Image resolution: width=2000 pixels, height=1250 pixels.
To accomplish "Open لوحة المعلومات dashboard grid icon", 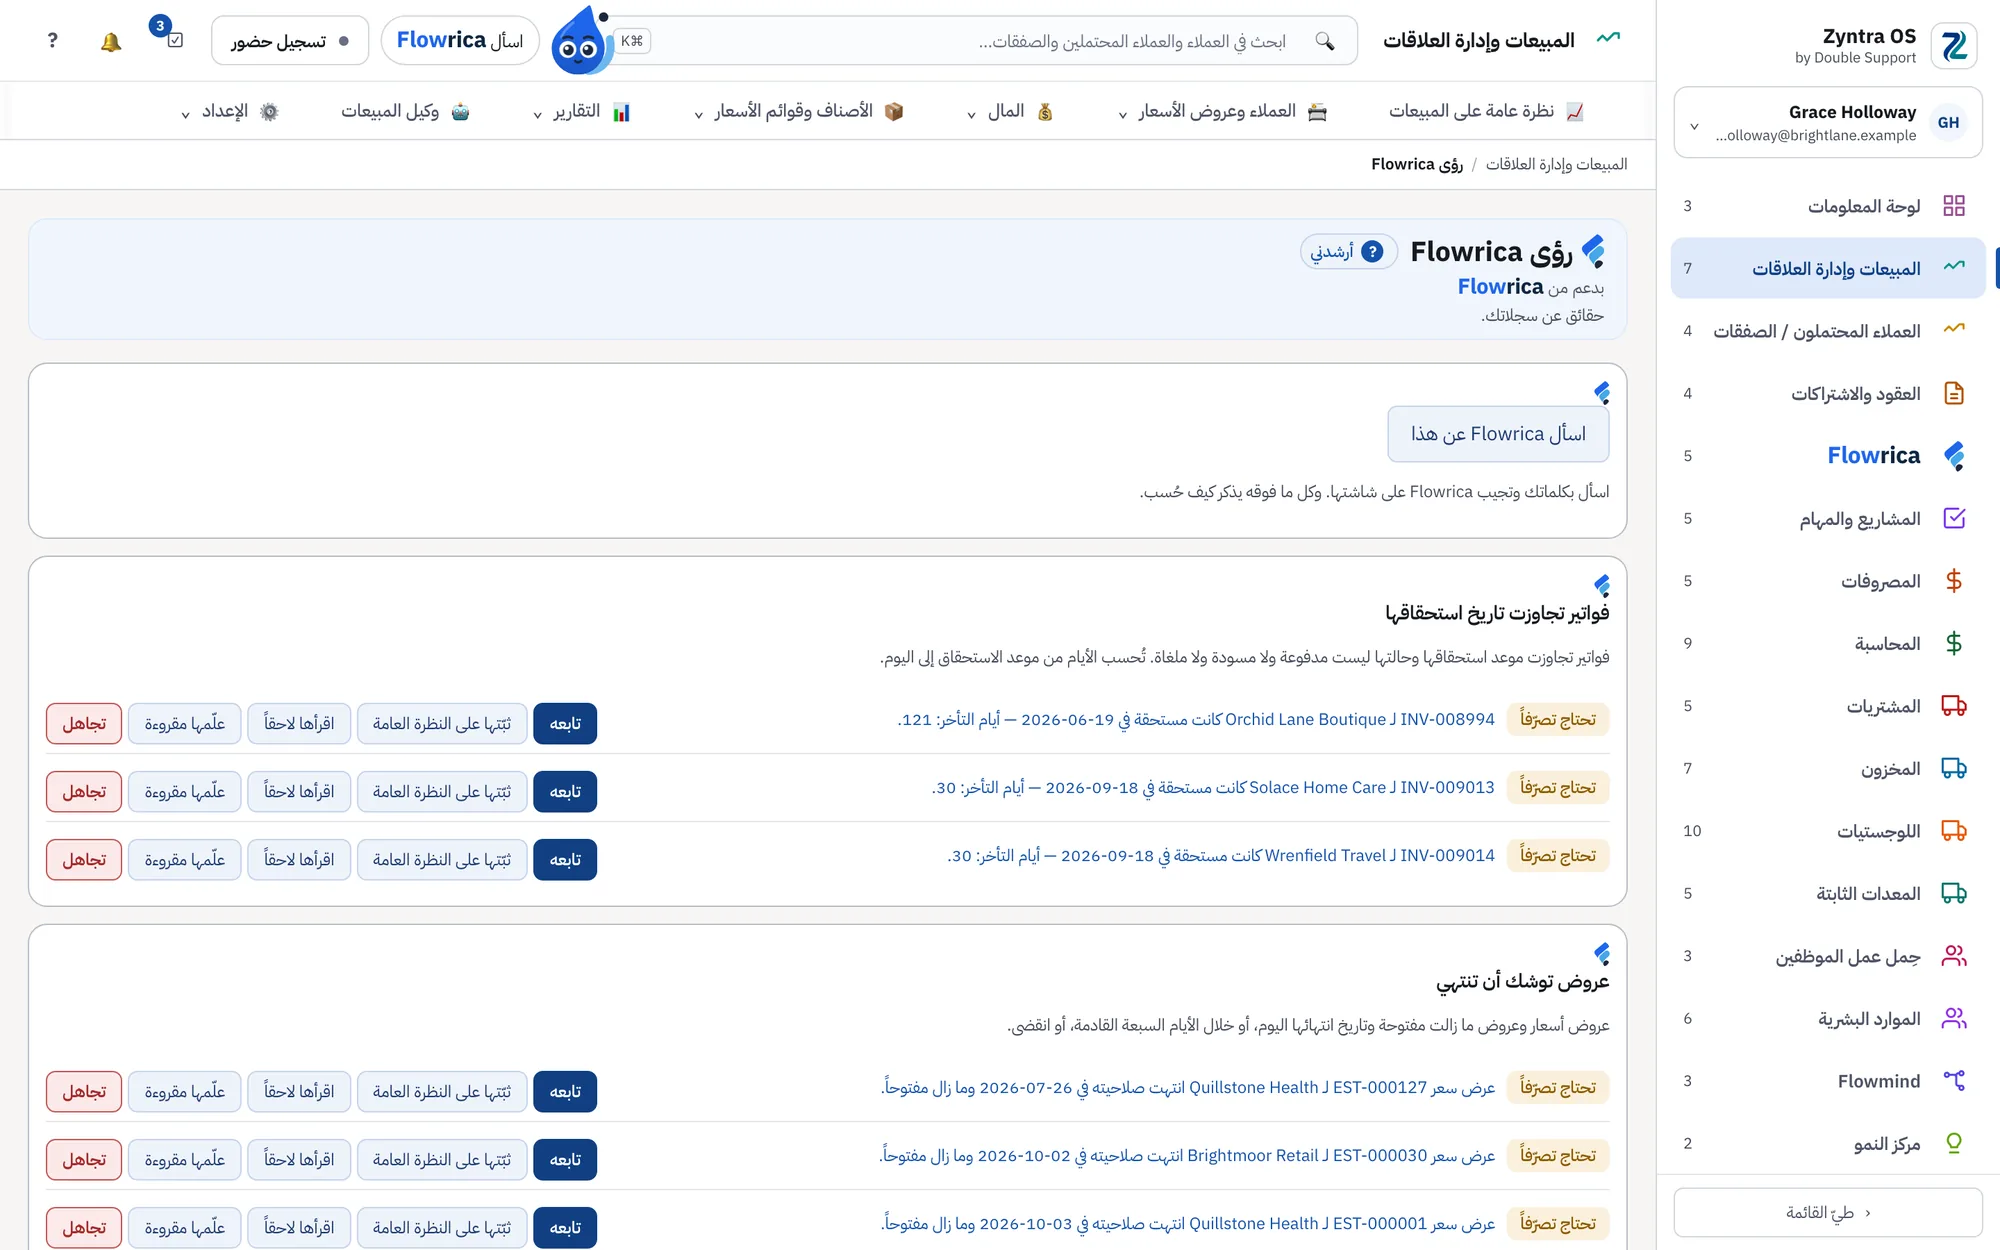I will click(1954, 206).
